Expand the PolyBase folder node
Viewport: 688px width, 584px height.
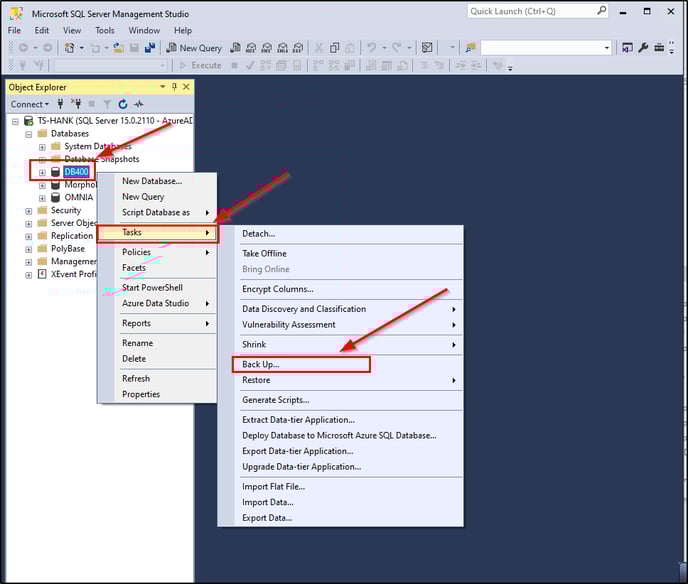pos(29,249)
